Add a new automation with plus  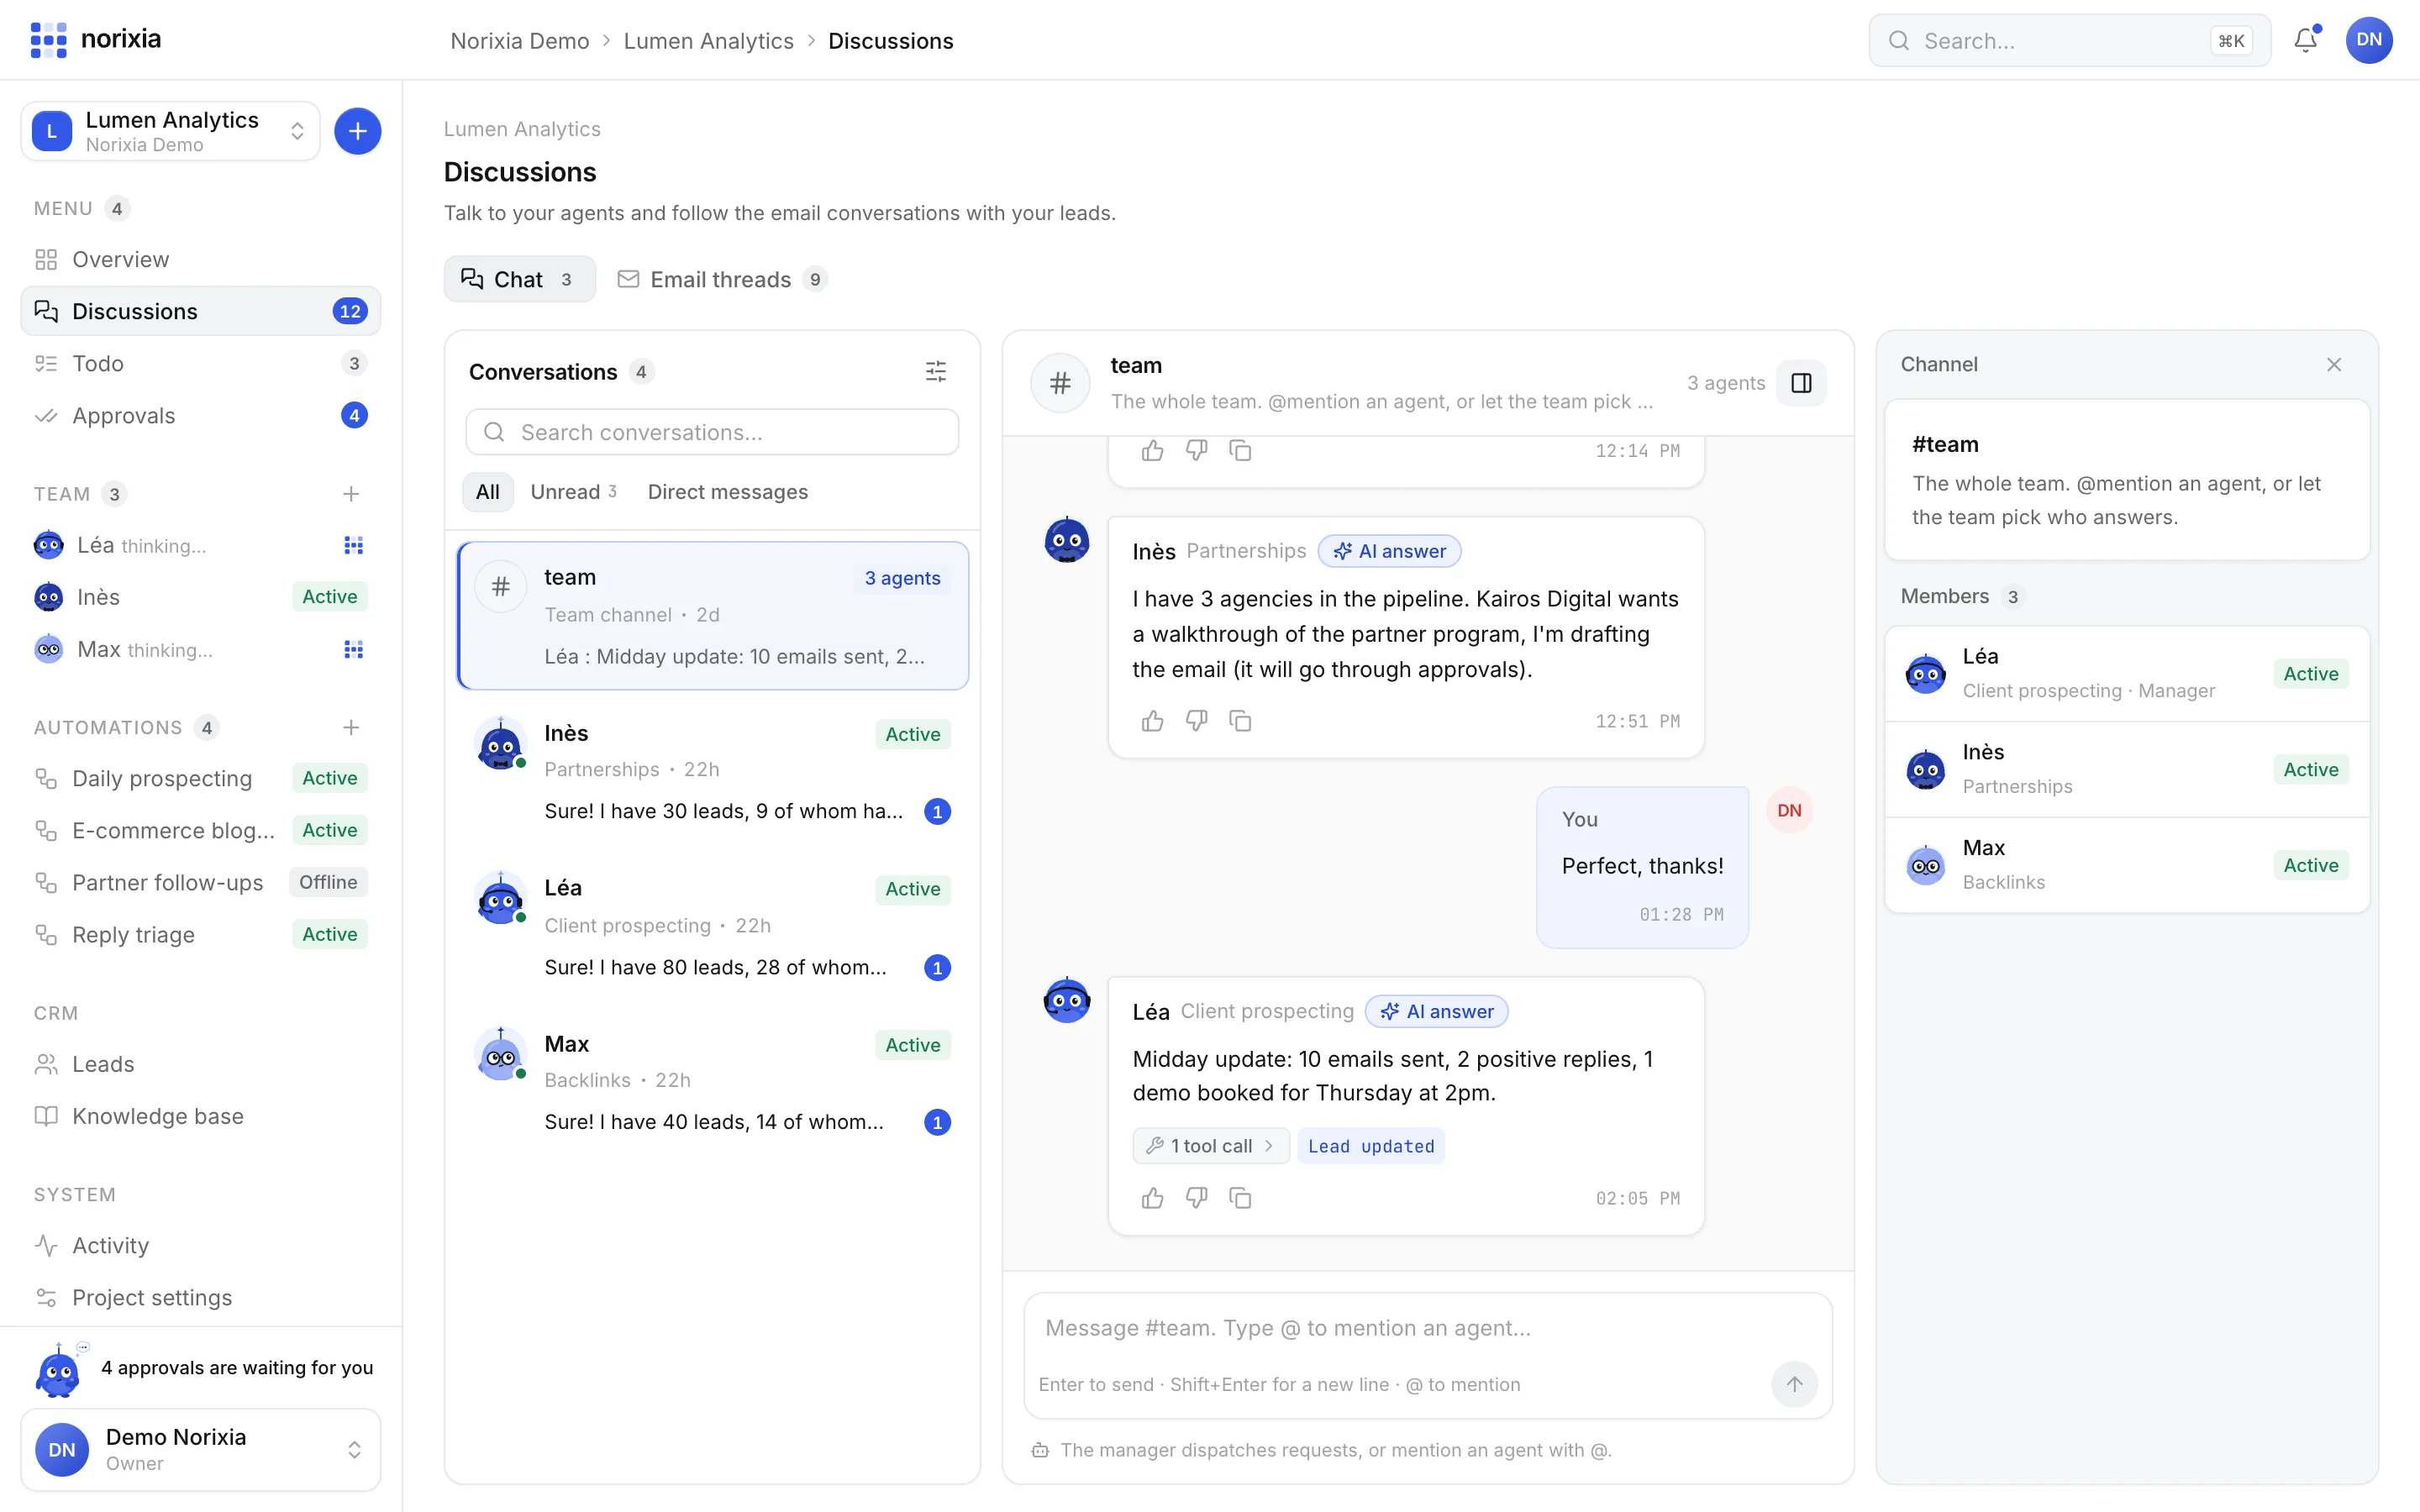click(x=351, y=727)
